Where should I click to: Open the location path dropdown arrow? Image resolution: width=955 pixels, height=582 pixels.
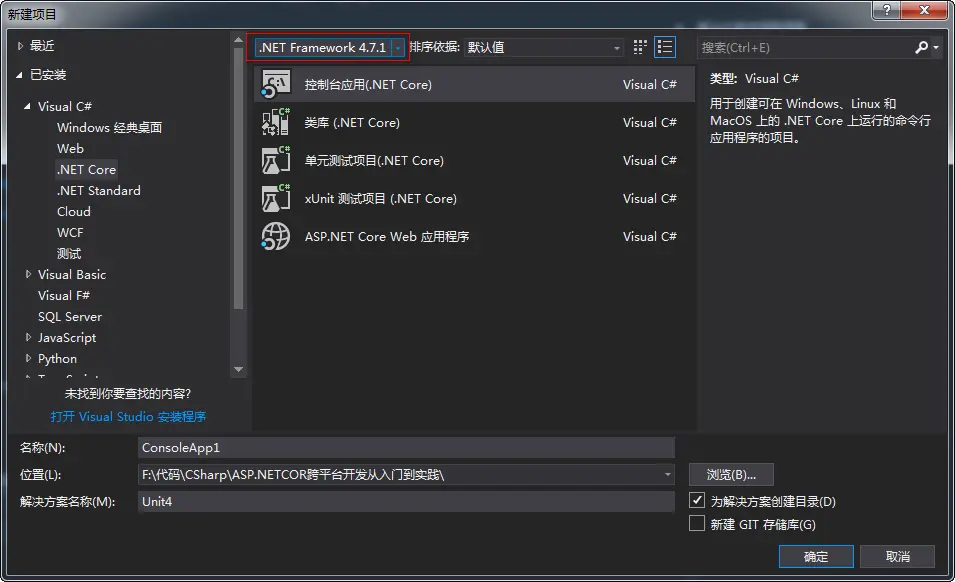click(x=668, y=474)
